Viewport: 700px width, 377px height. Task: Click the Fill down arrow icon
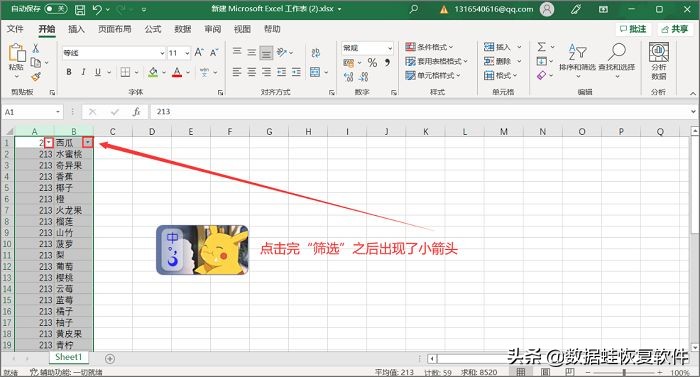click(x=542, y=61)
